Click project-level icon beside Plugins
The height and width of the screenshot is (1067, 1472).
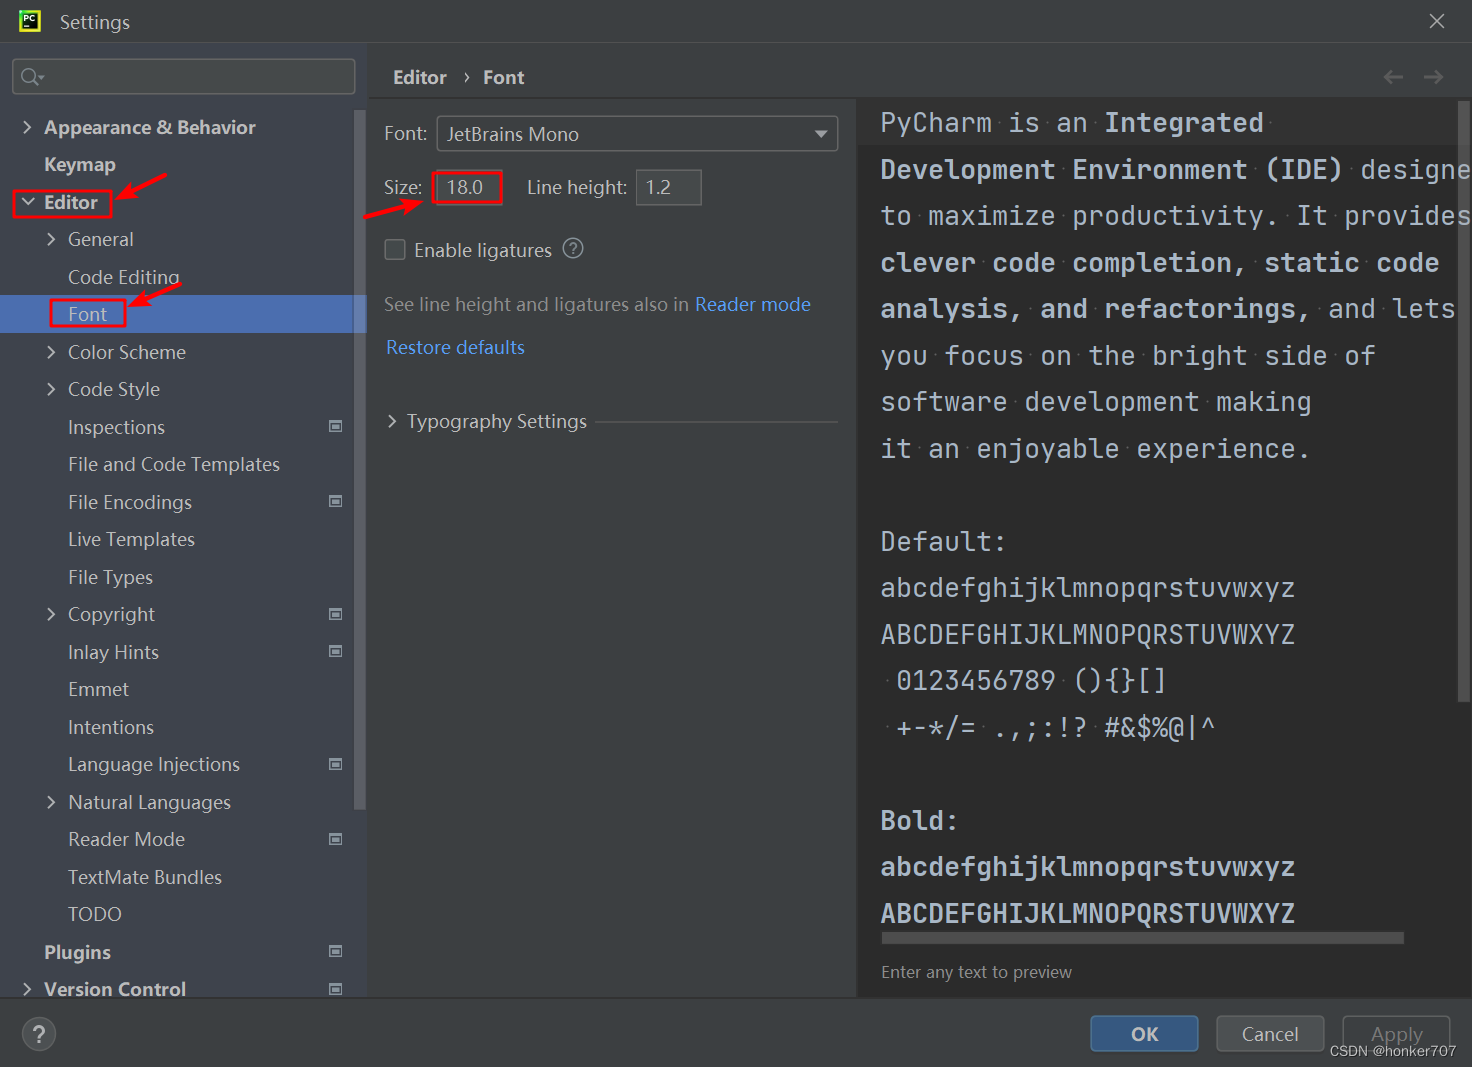[x=336, y=952]
